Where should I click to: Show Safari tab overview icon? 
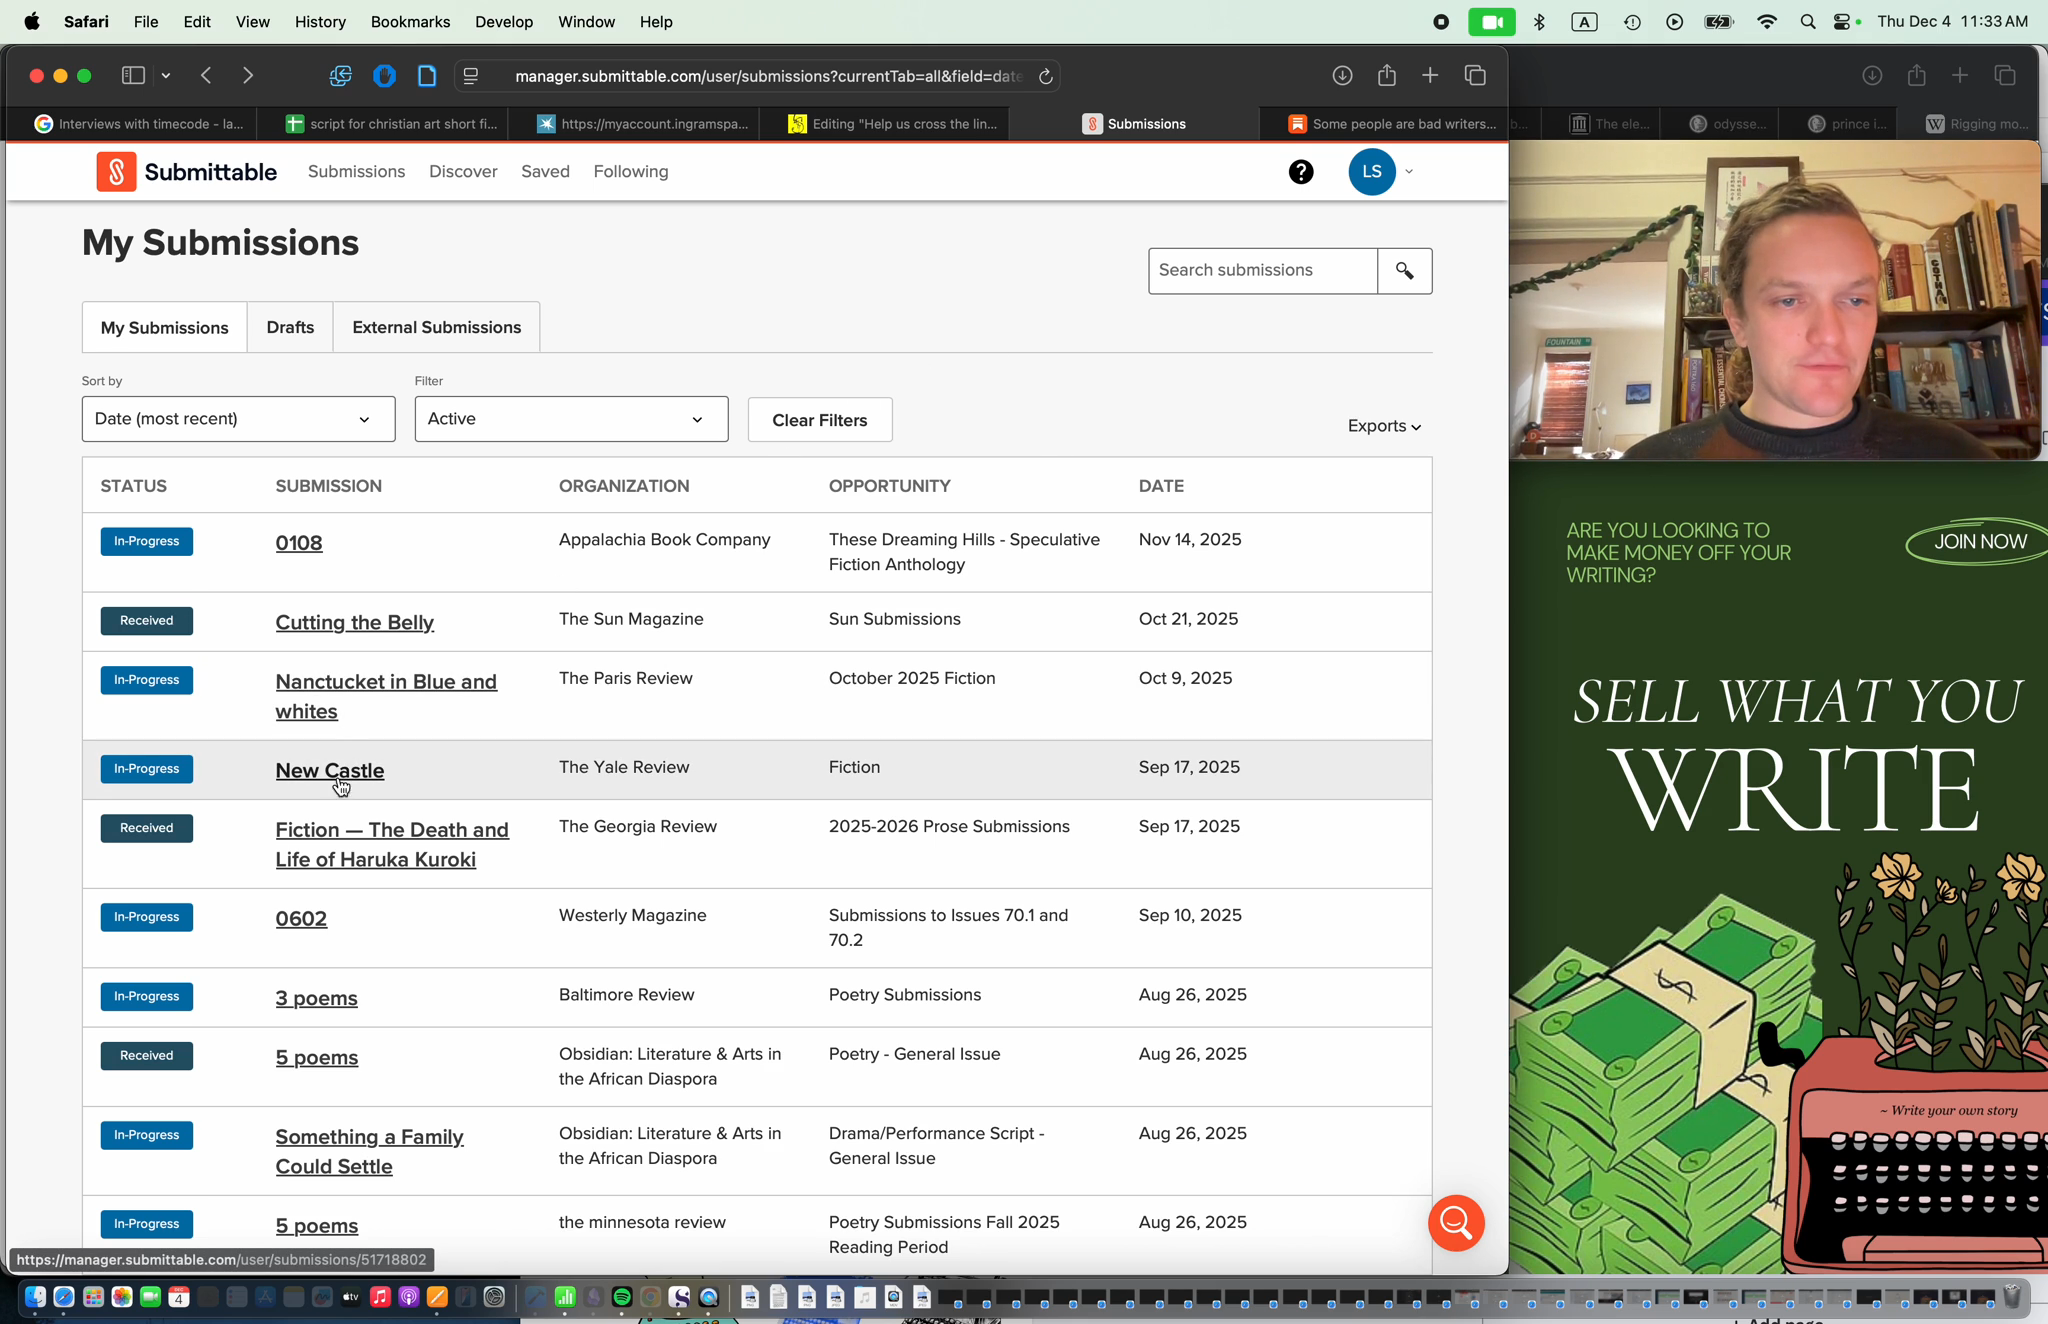[x=1475, y=76]
